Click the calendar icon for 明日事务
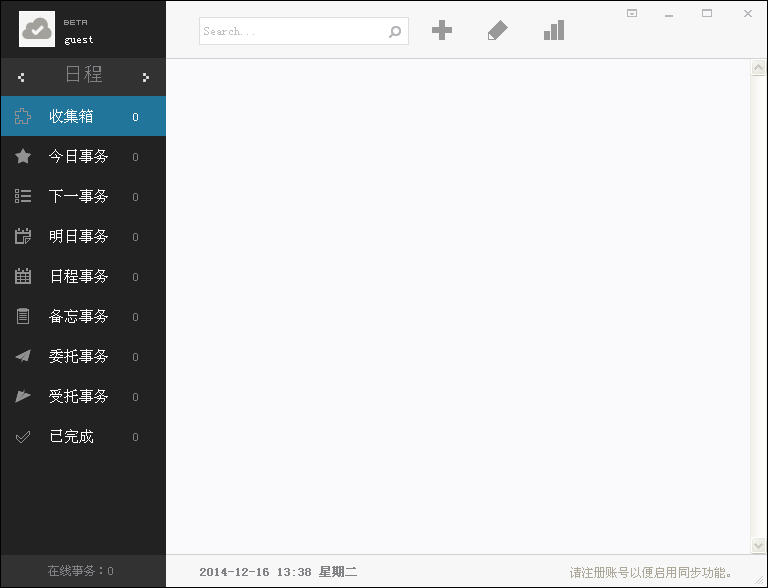The height and width of the screenshot is (588, 768). click(x=23, y=236)
